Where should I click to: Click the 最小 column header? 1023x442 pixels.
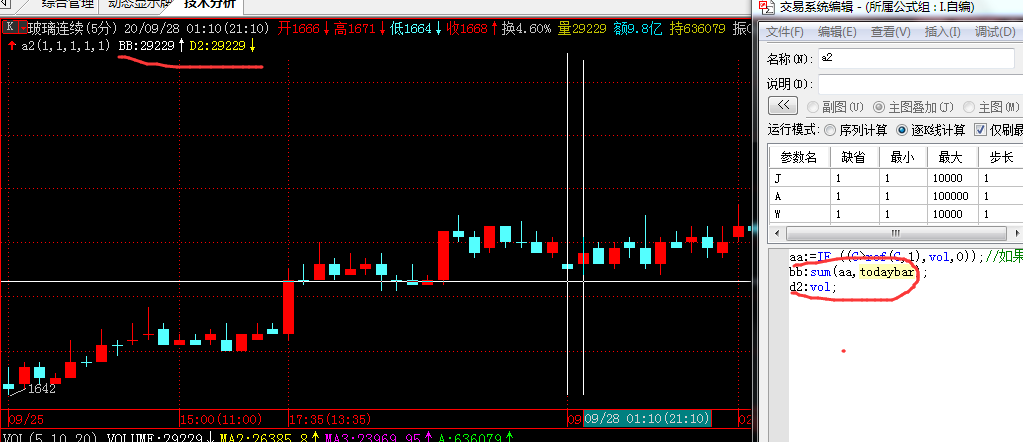pos(903,157)
